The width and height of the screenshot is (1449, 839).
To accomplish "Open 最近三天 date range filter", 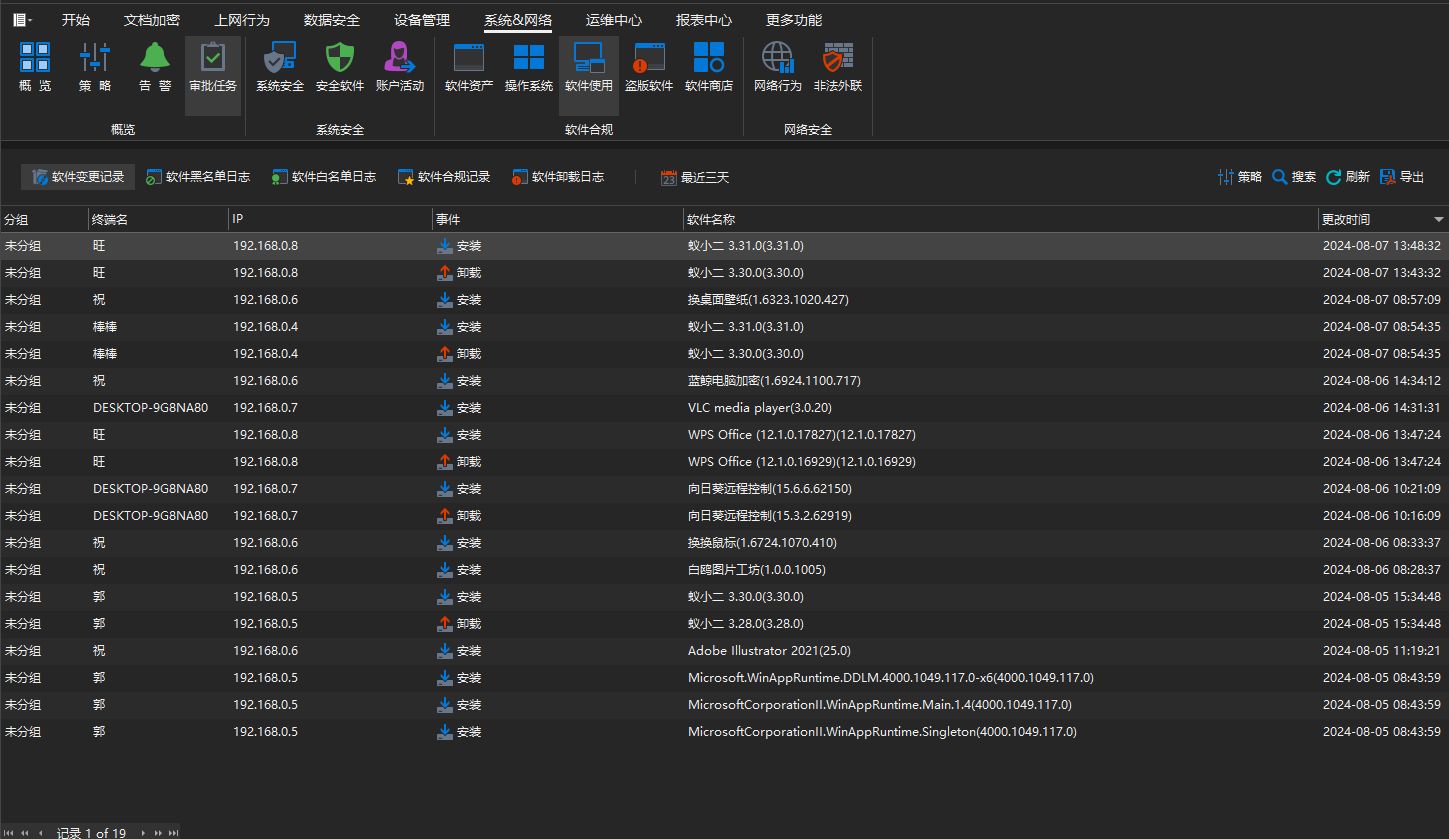I will [695, 177].
